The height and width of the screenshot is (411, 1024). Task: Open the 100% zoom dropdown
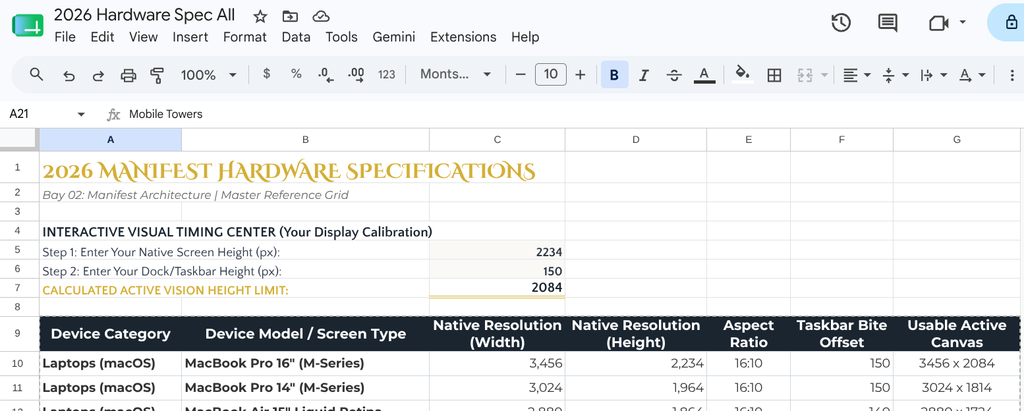point(208,75)
